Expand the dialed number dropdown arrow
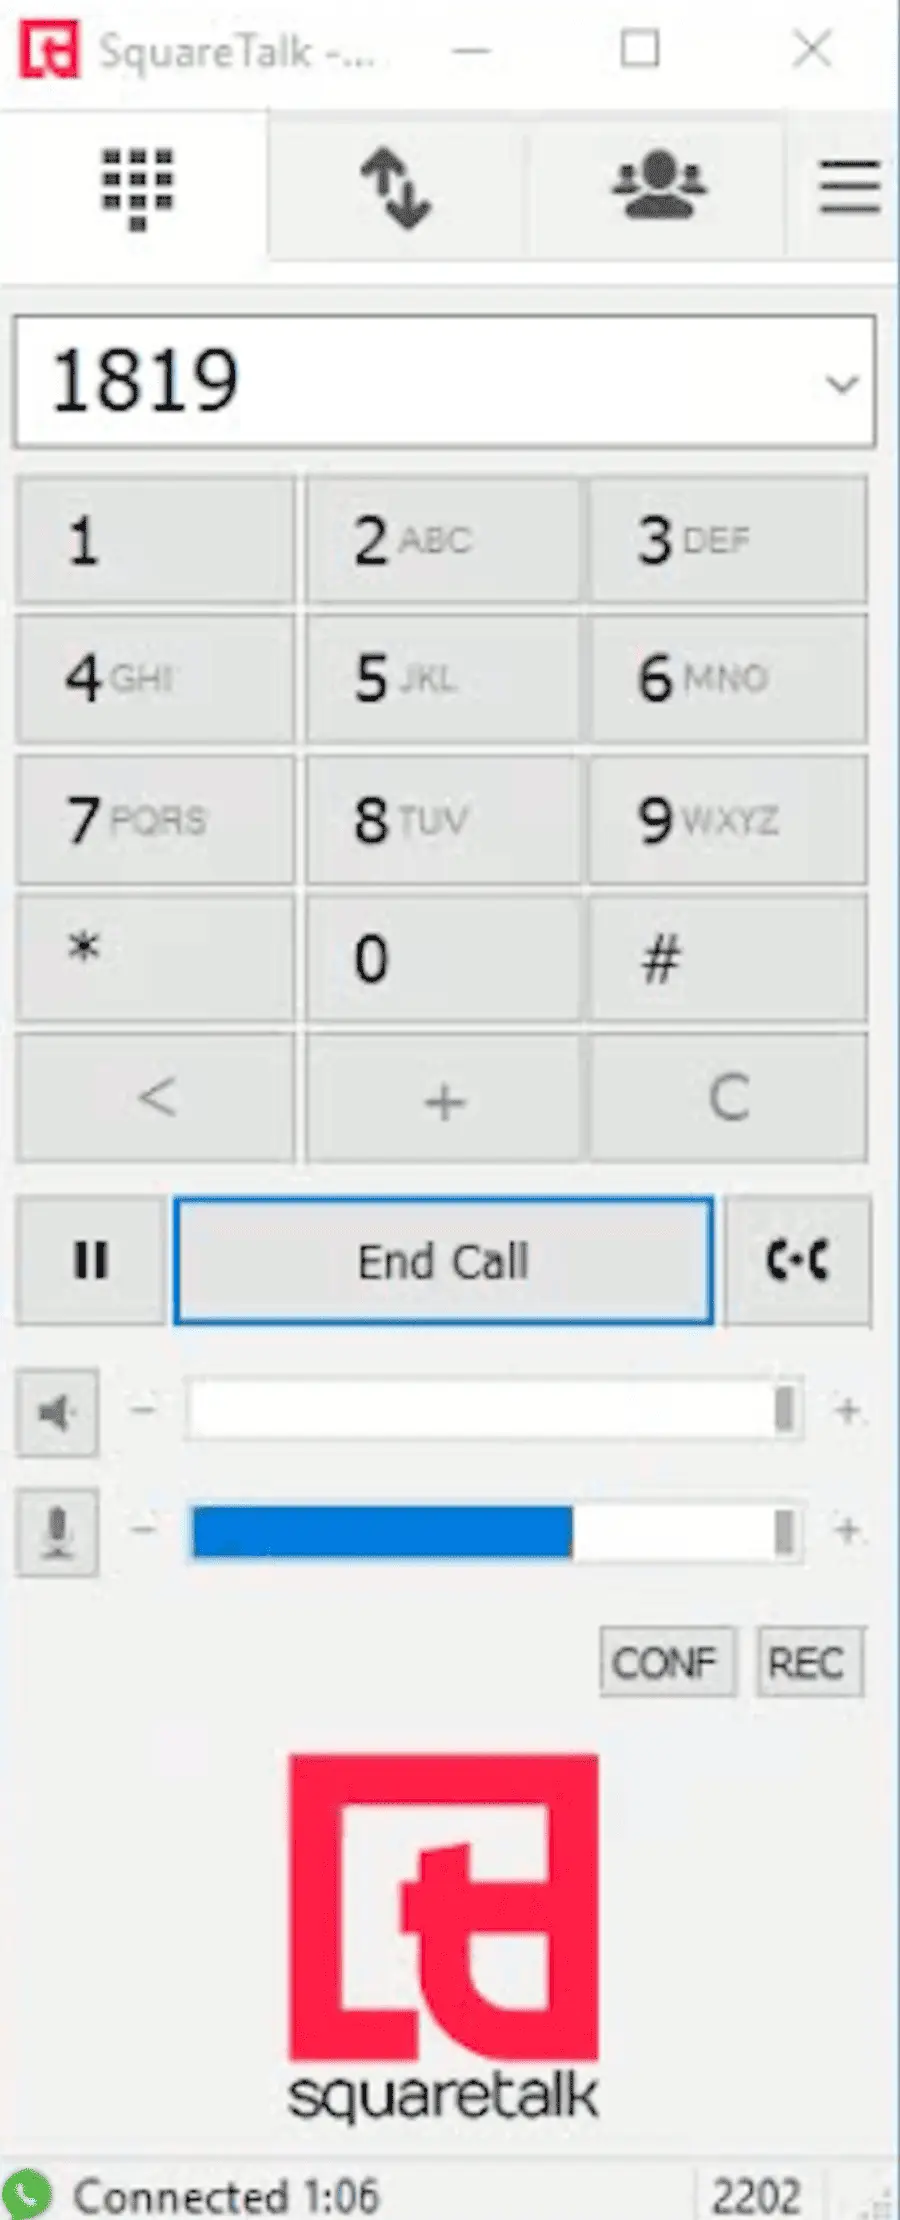 coord(842,383)
